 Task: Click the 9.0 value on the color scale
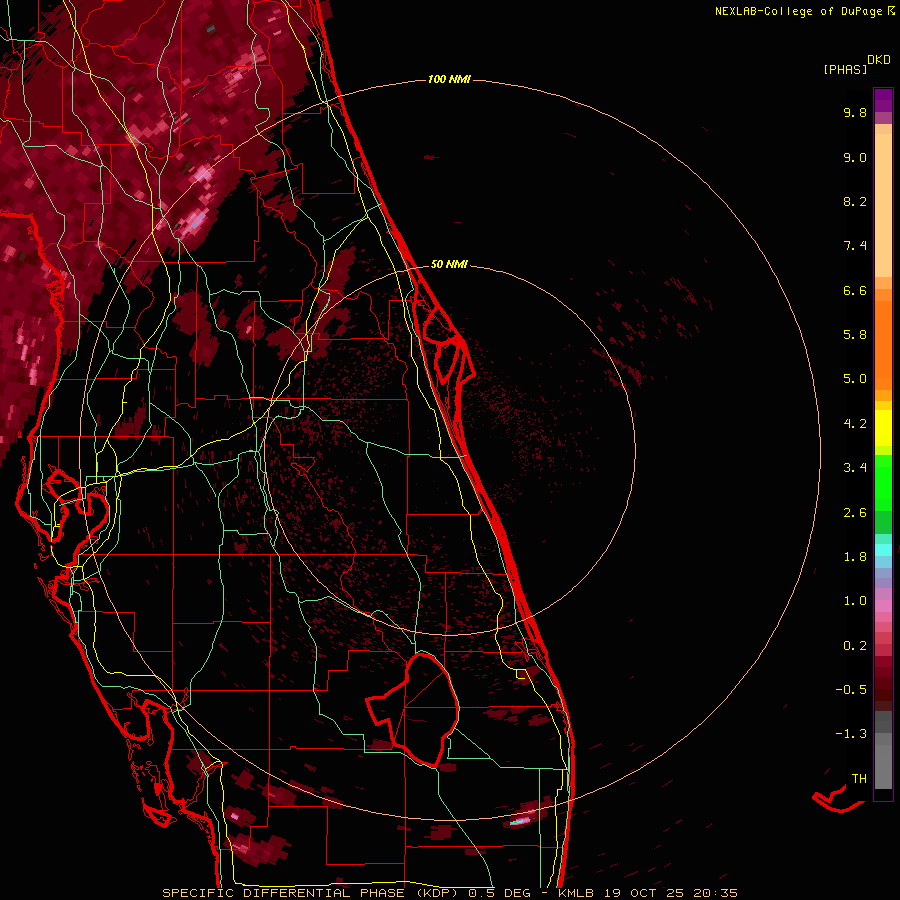pos(855,157)
